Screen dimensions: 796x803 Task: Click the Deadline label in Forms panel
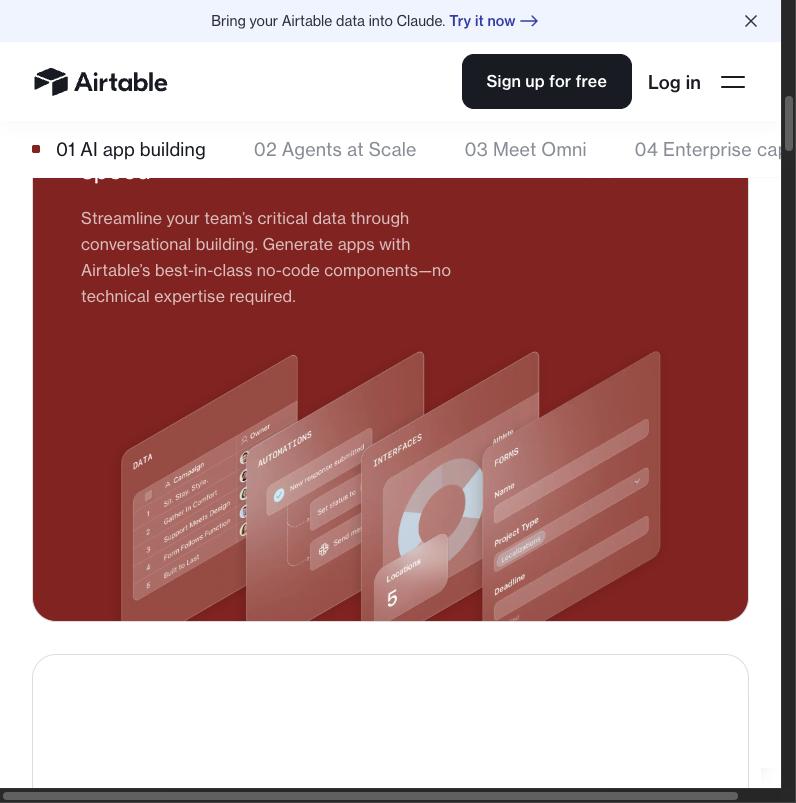510,584
